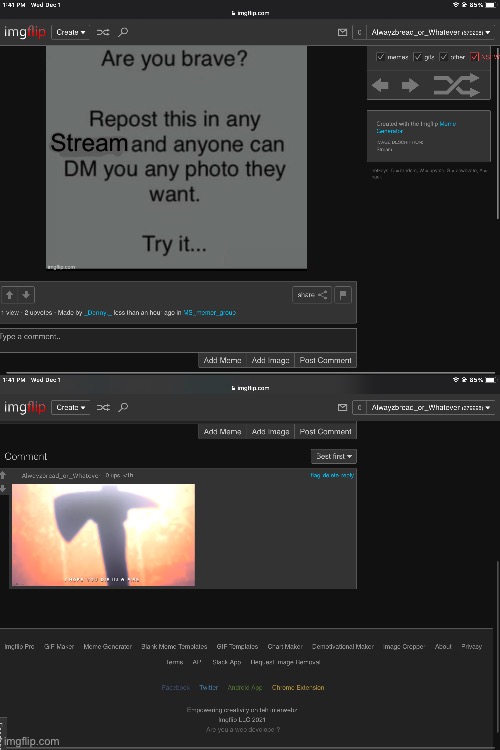
Task: Click the imgflip logo in the top screenshot
Action: click(25, 32)
